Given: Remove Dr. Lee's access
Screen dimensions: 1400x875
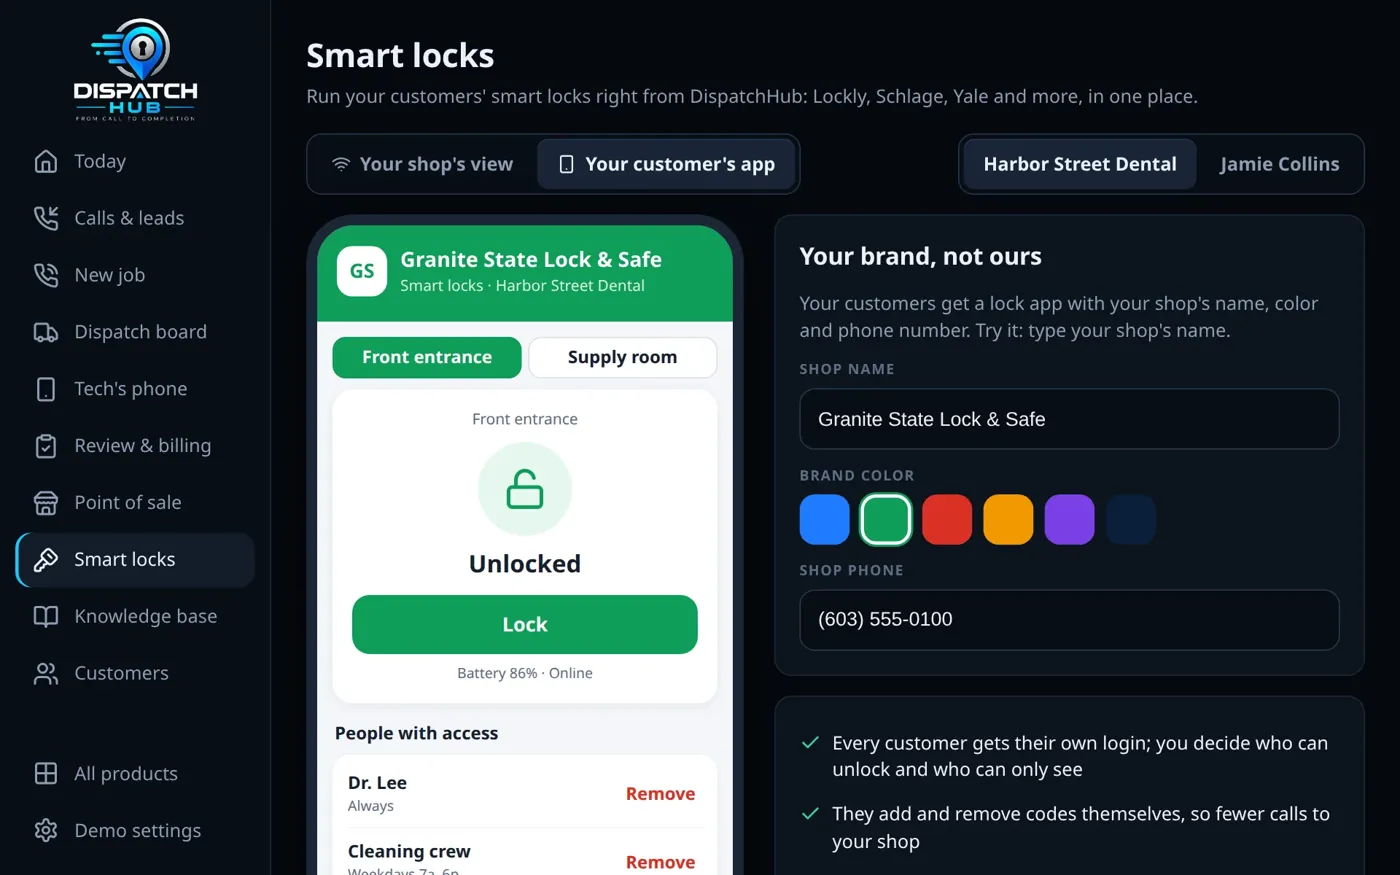Looking at the screenshot, I should point(660,794).
